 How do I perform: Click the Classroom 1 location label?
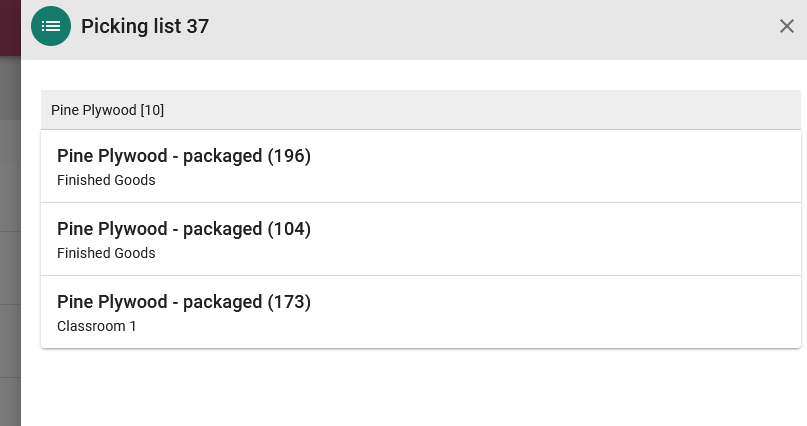pos(96,326)
